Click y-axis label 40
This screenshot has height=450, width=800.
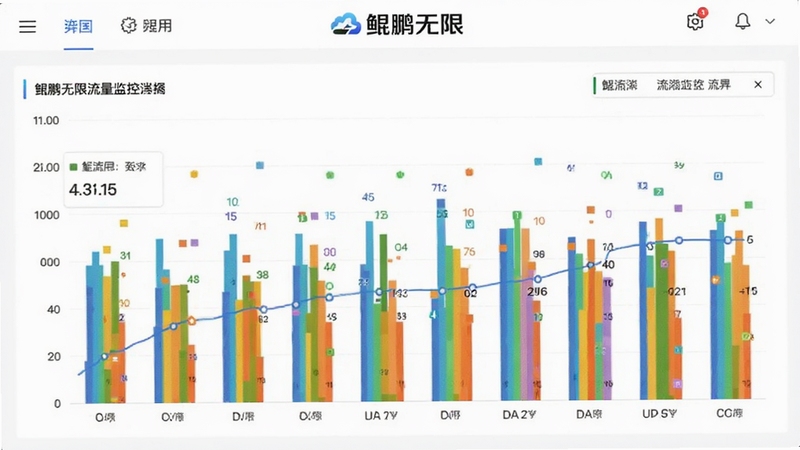tap(54, 309)
